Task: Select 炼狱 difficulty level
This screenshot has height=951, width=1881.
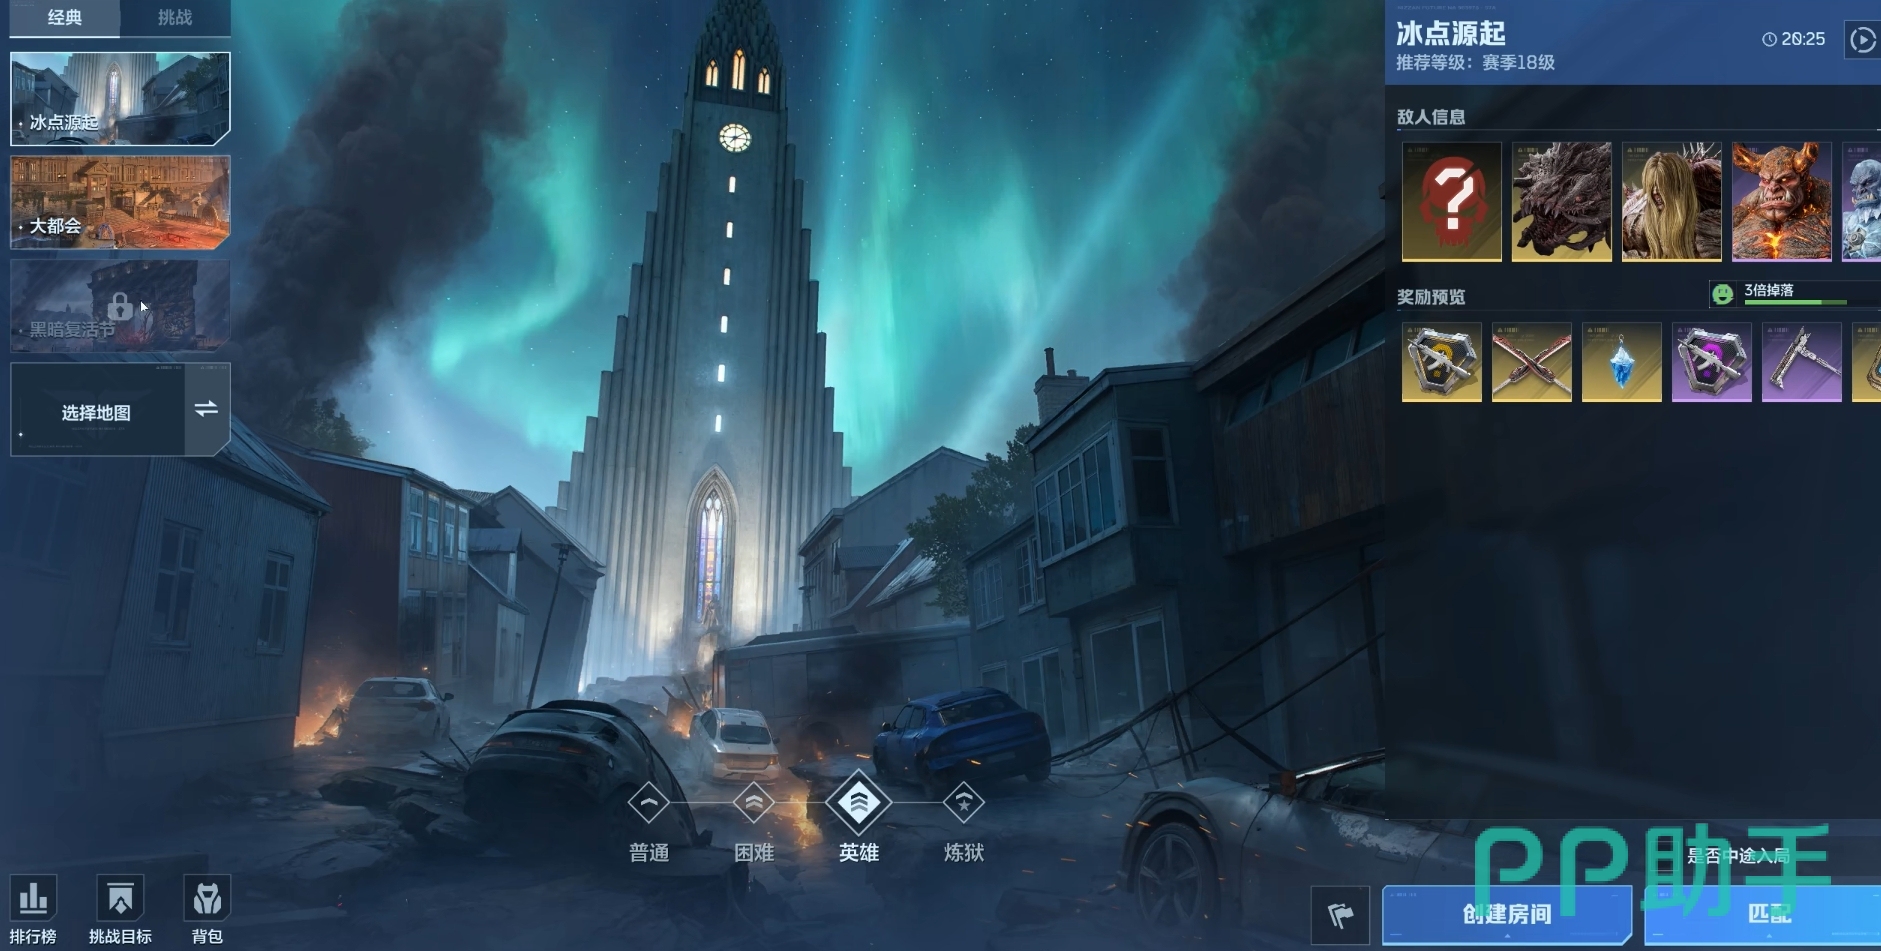Action: pos(963,803)
